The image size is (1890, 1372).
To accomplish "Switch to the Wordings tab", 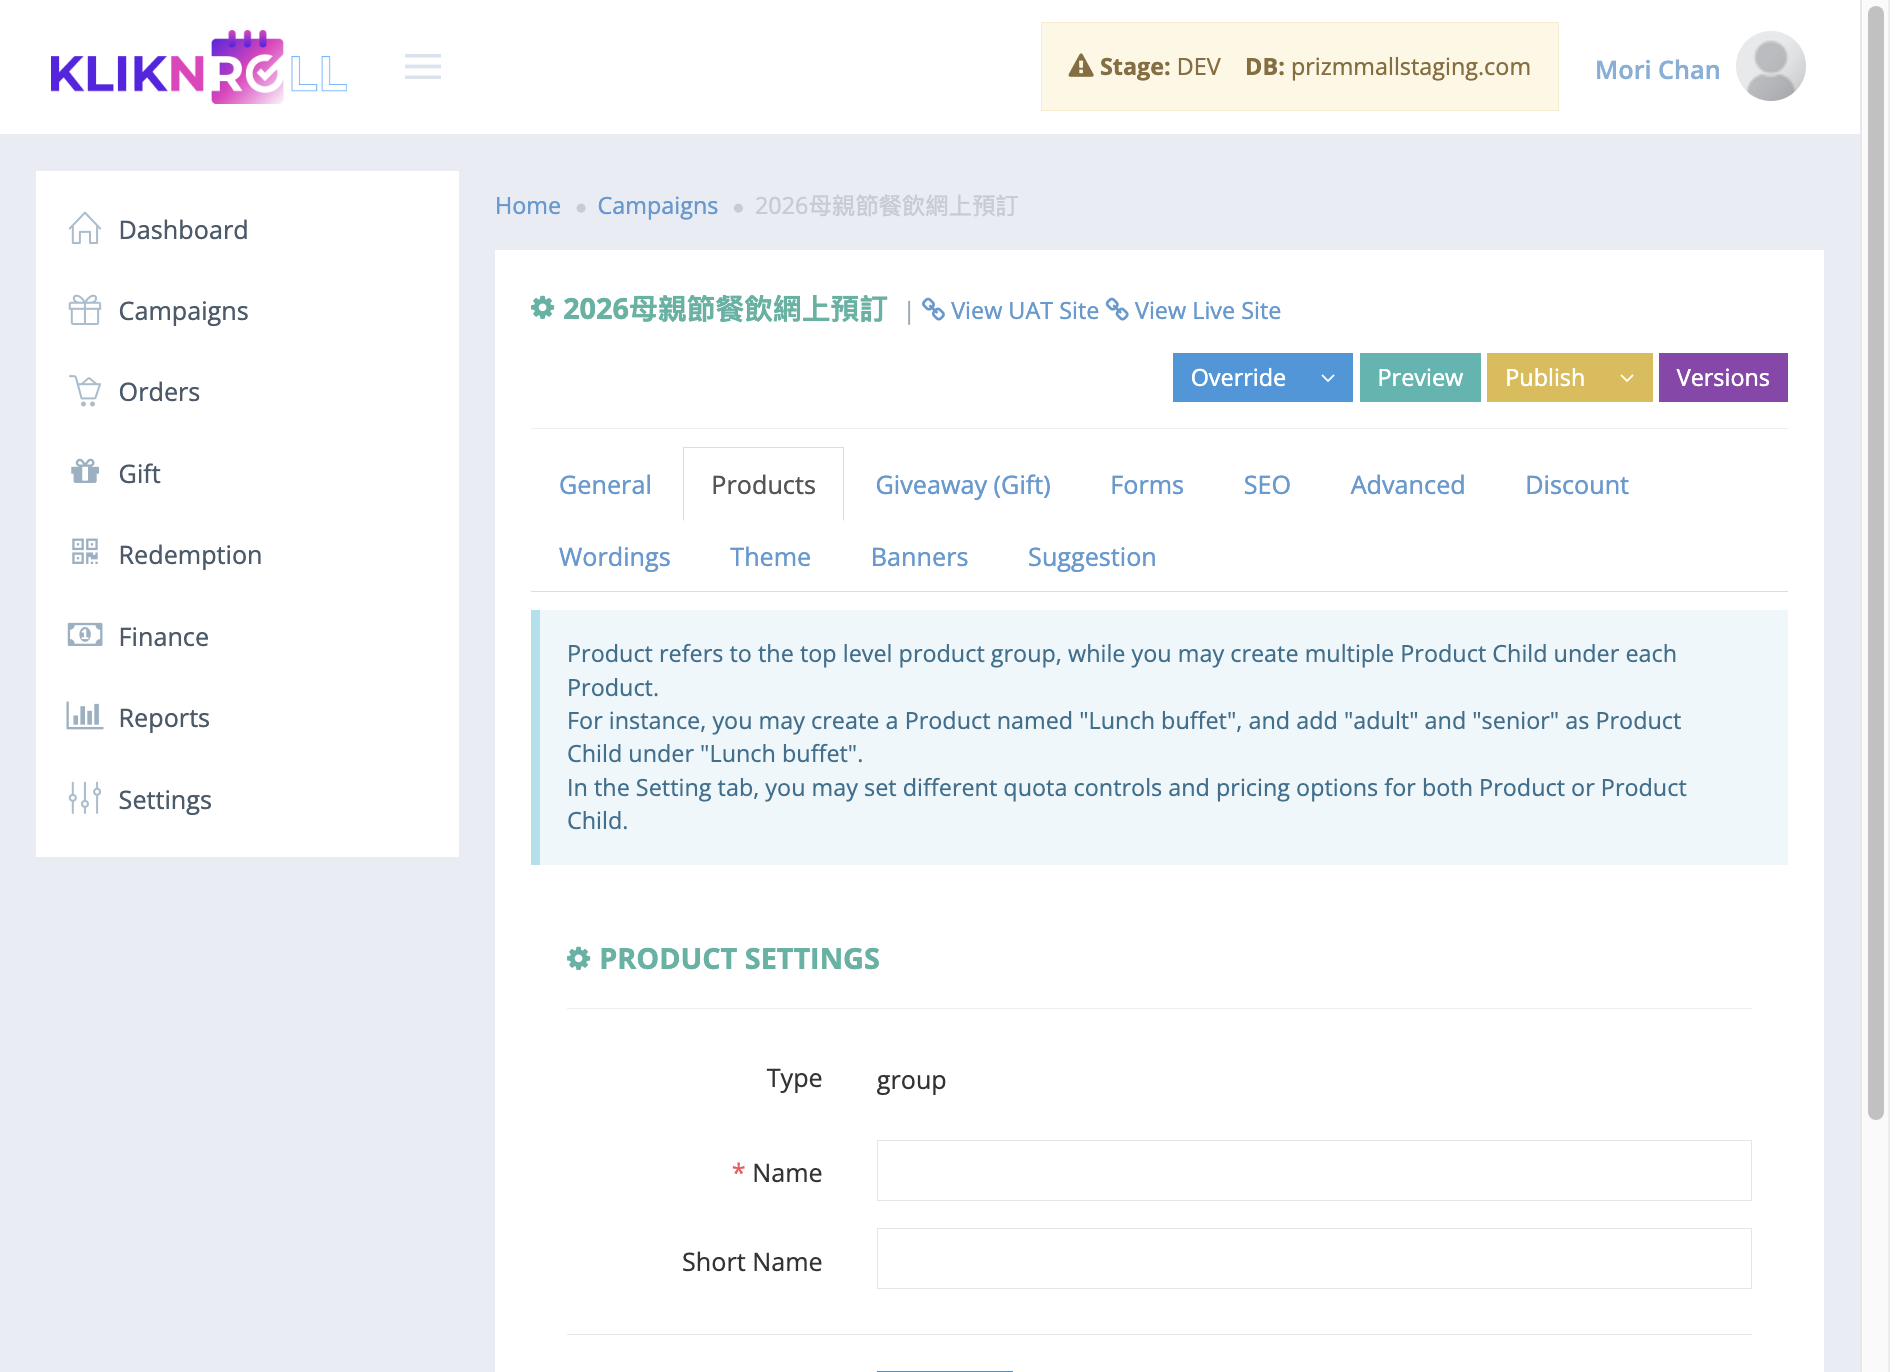I will [x=615, y=557].
